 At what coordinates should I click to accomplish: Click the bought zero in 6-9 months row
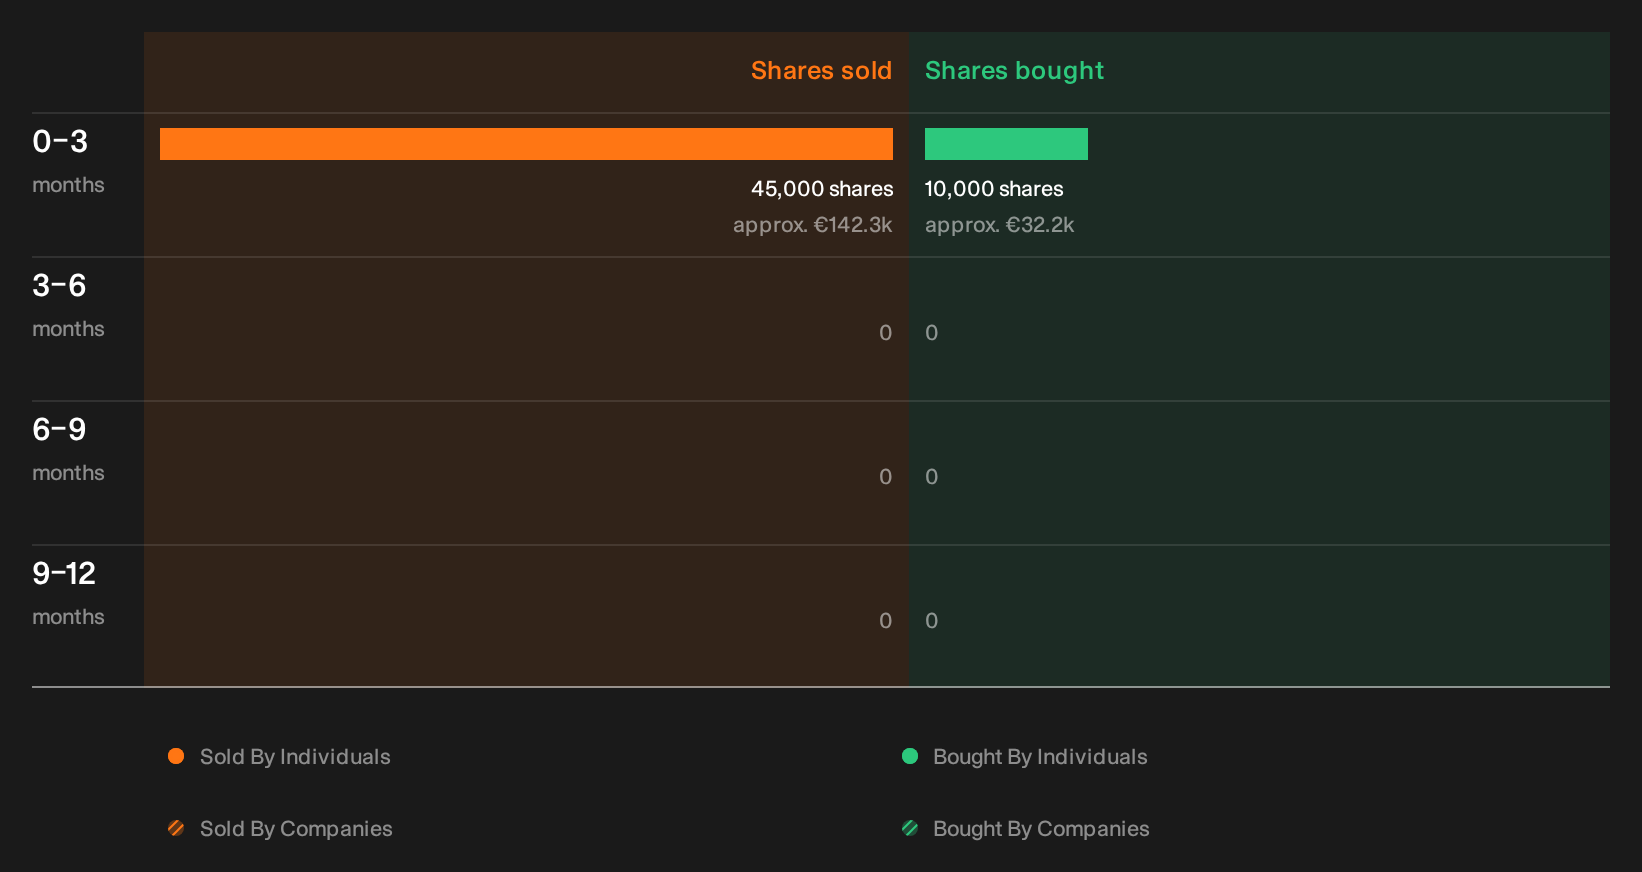[x=931, y=477]
